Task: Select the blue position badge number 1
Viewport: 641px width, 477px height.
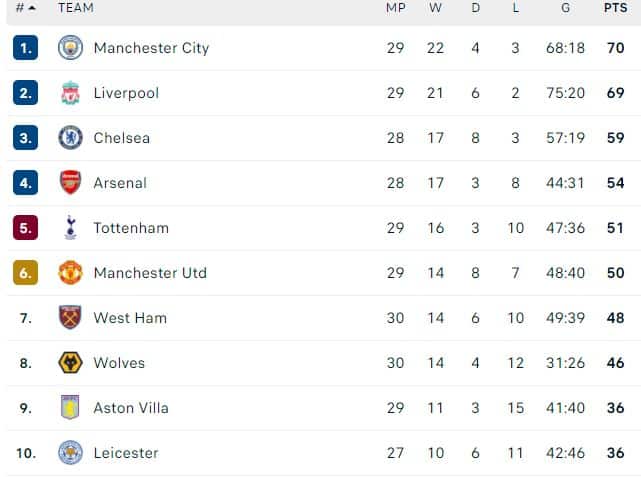Action: click(25, 48)
